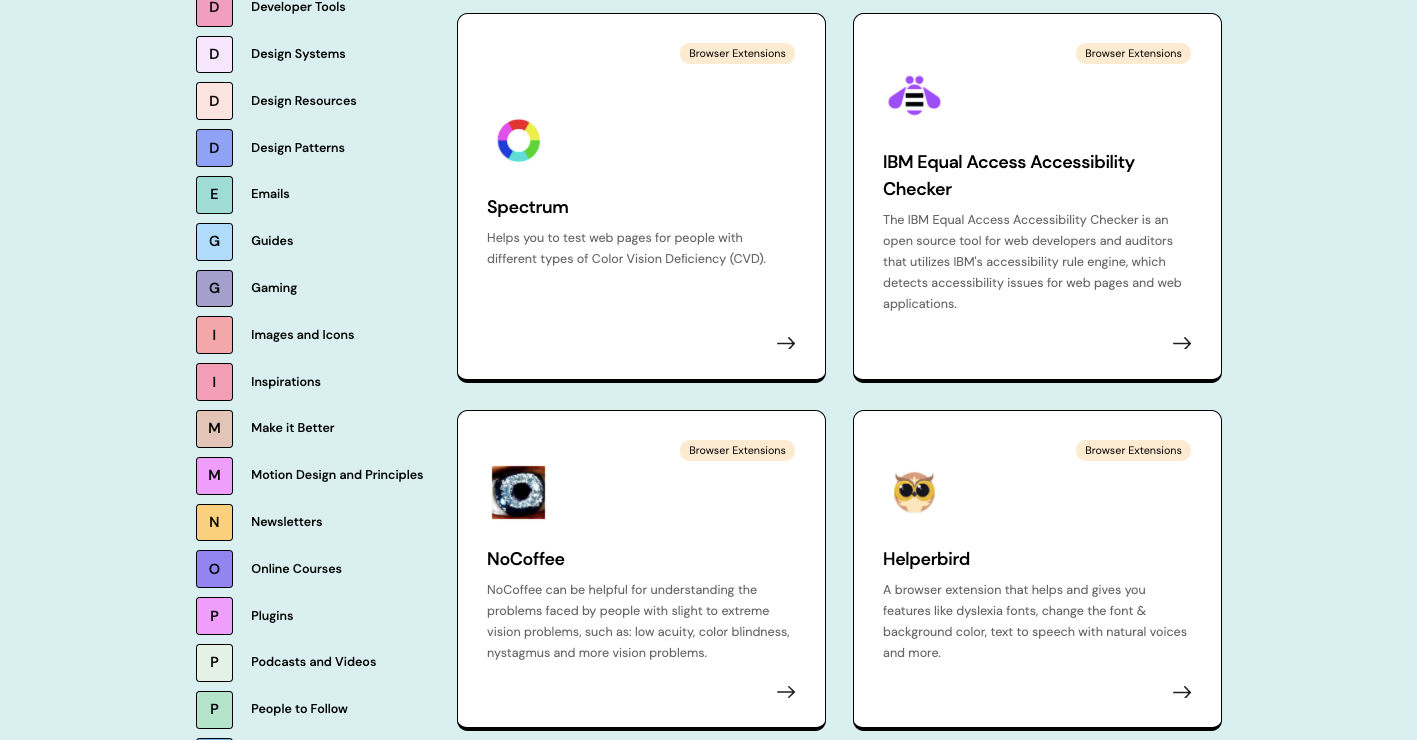1417x740 pixels.
Task: Click the P tile beside People to Follow
Action: [x=214, y=709]
